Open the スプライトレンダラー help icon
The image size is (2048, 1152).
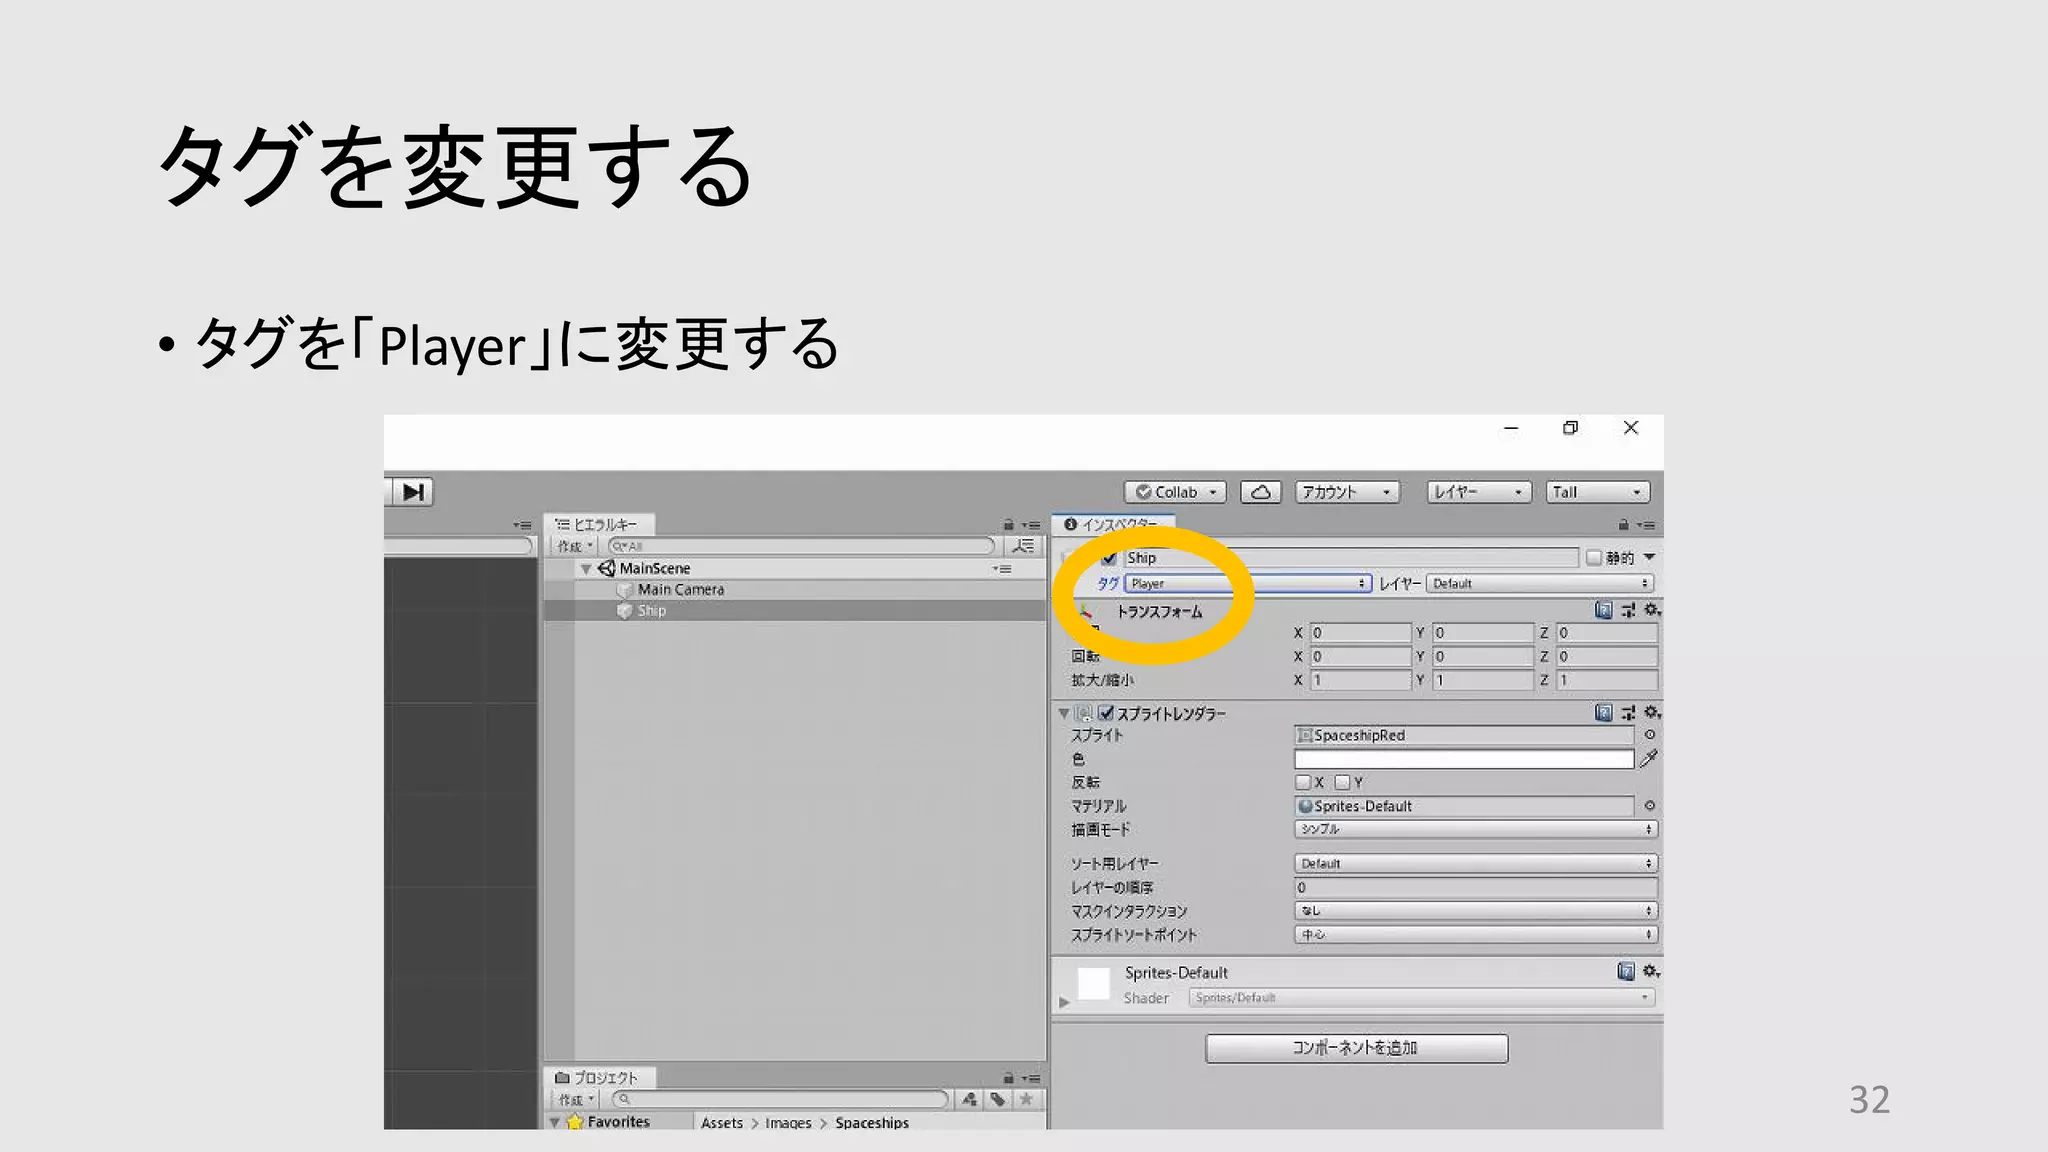point(1603,712)
